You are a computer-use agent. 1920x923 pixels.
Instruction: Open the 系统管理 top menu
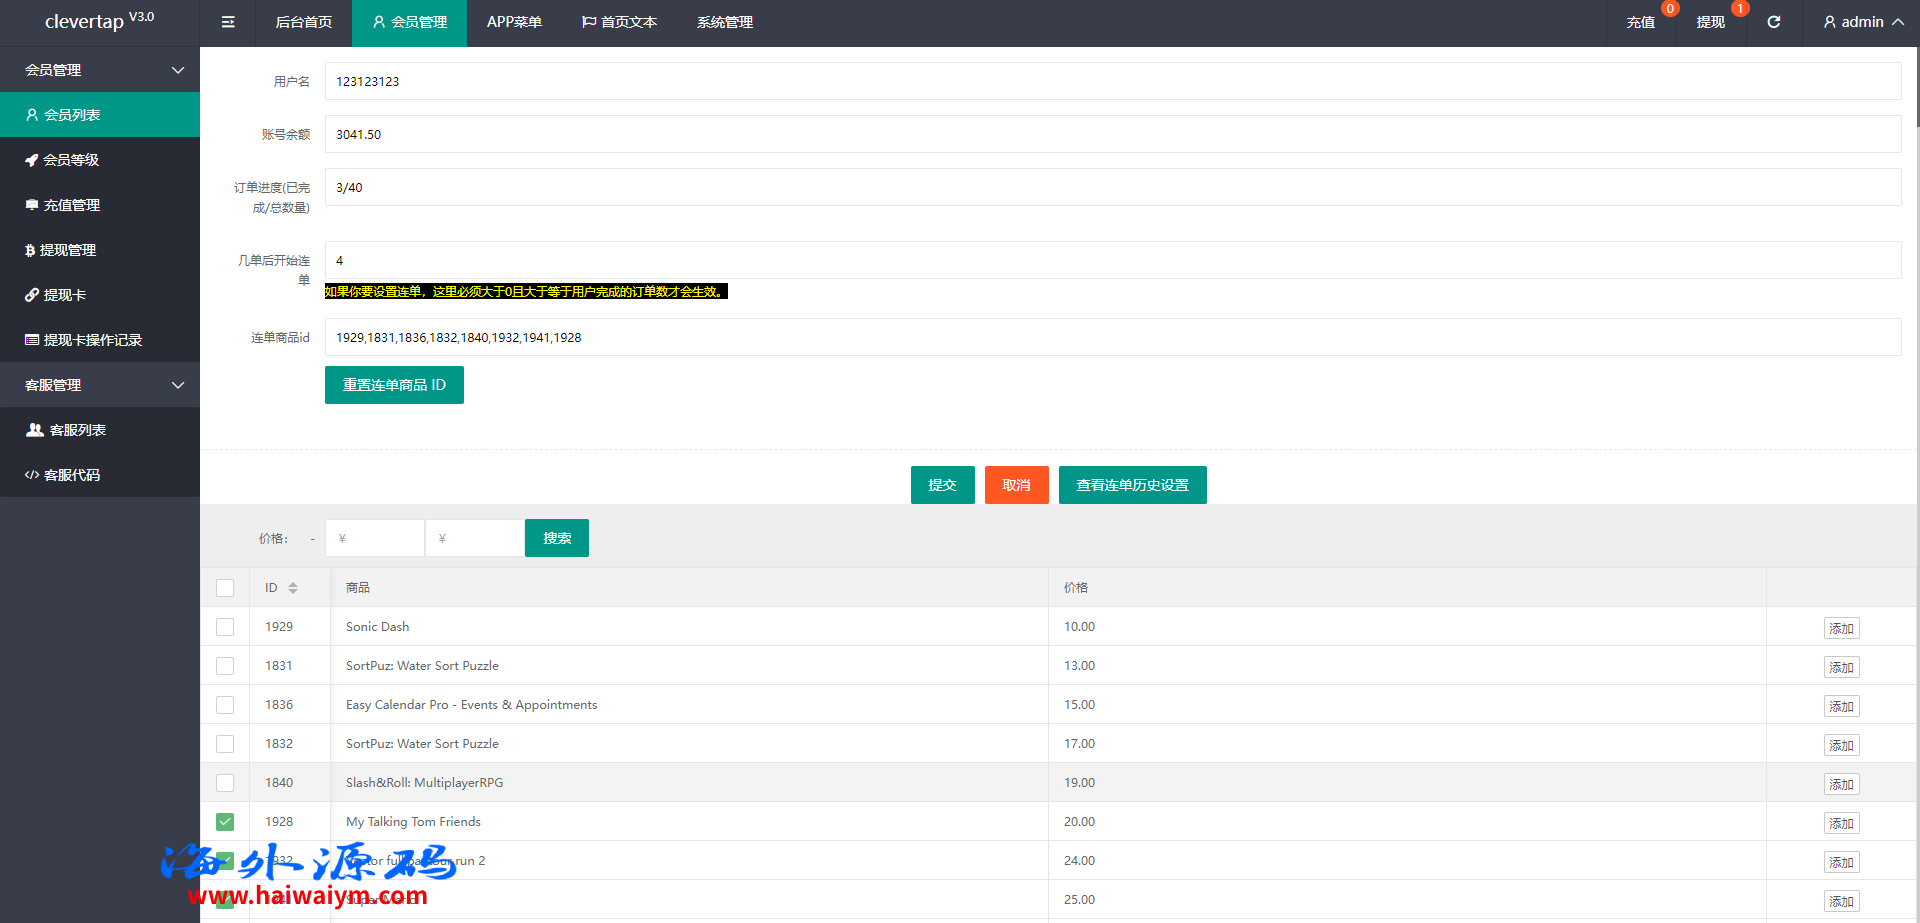[x=725, y=22]
